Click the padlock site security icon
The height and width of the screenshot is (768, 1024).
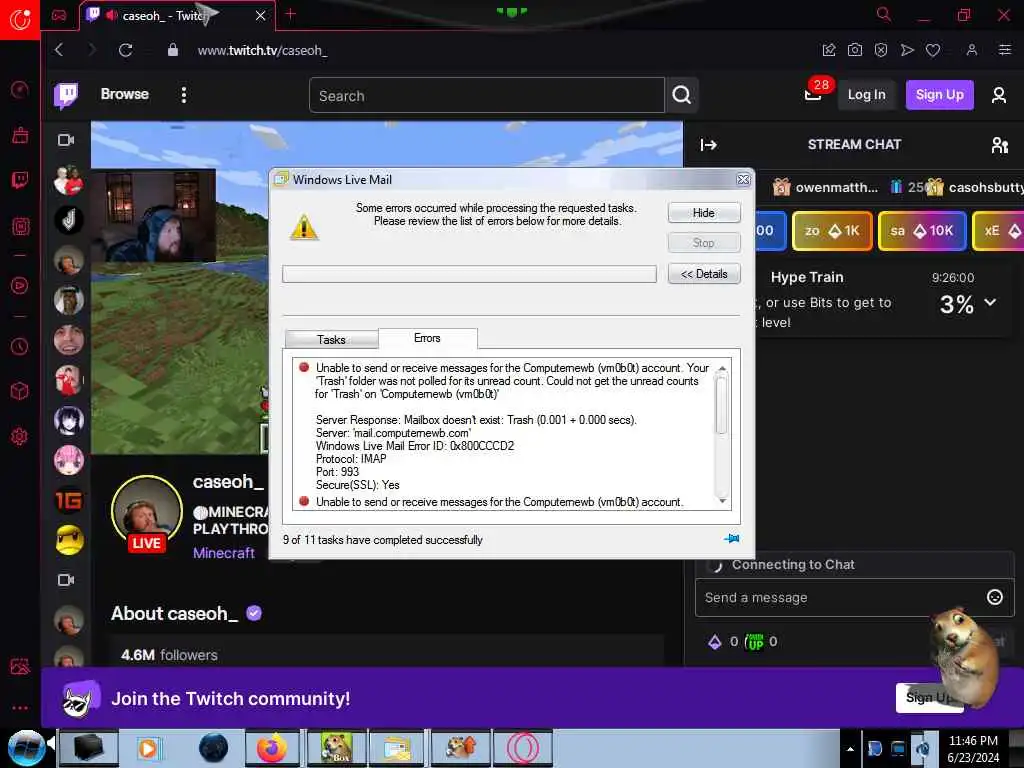coord(172,50)
